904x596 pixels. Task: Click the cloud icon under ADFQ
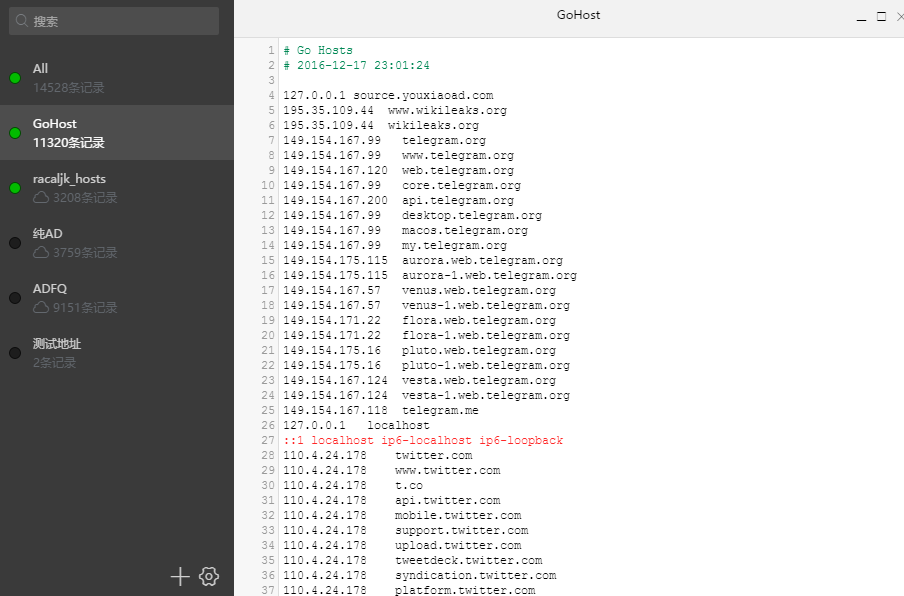tap(41, 307)
